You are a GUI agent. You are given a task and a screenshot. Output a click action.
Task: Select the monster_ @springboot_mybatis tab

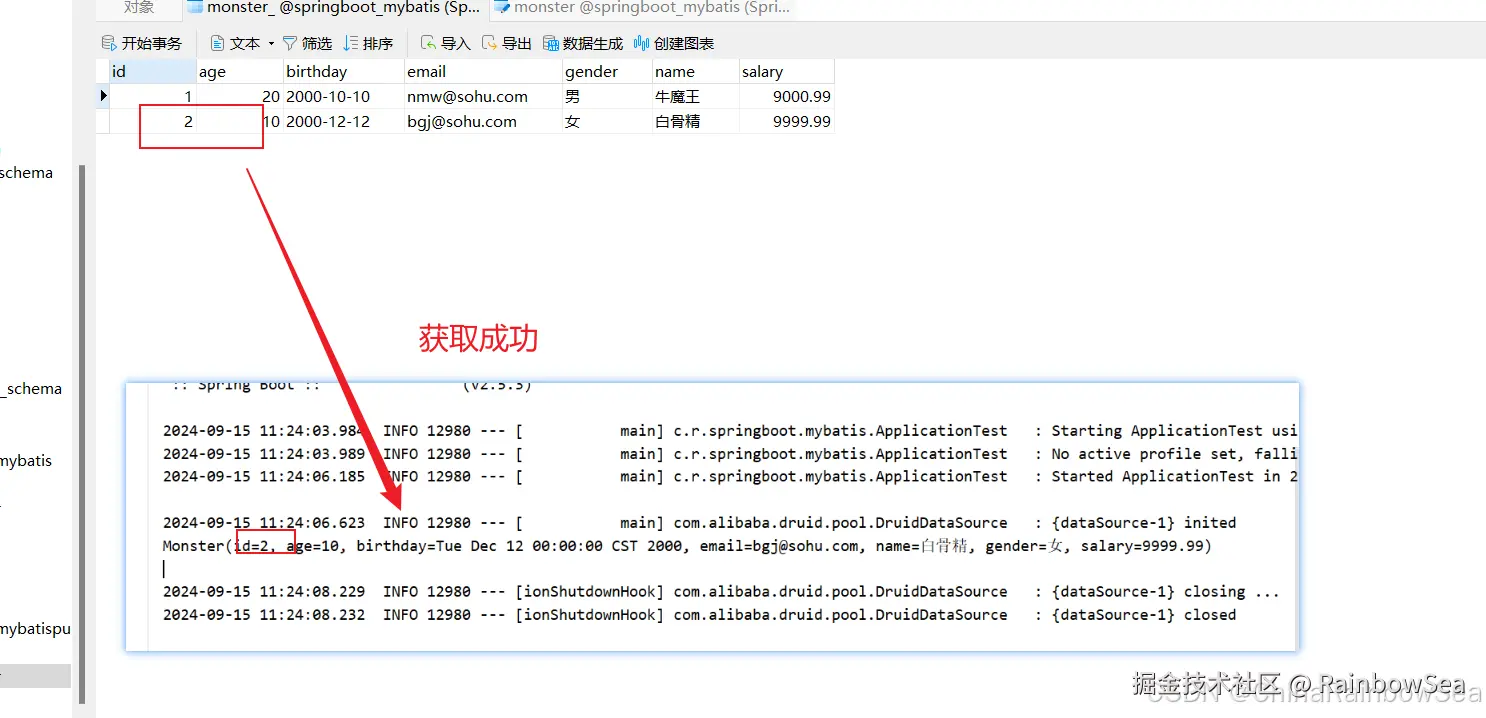[x=333, y=8]
